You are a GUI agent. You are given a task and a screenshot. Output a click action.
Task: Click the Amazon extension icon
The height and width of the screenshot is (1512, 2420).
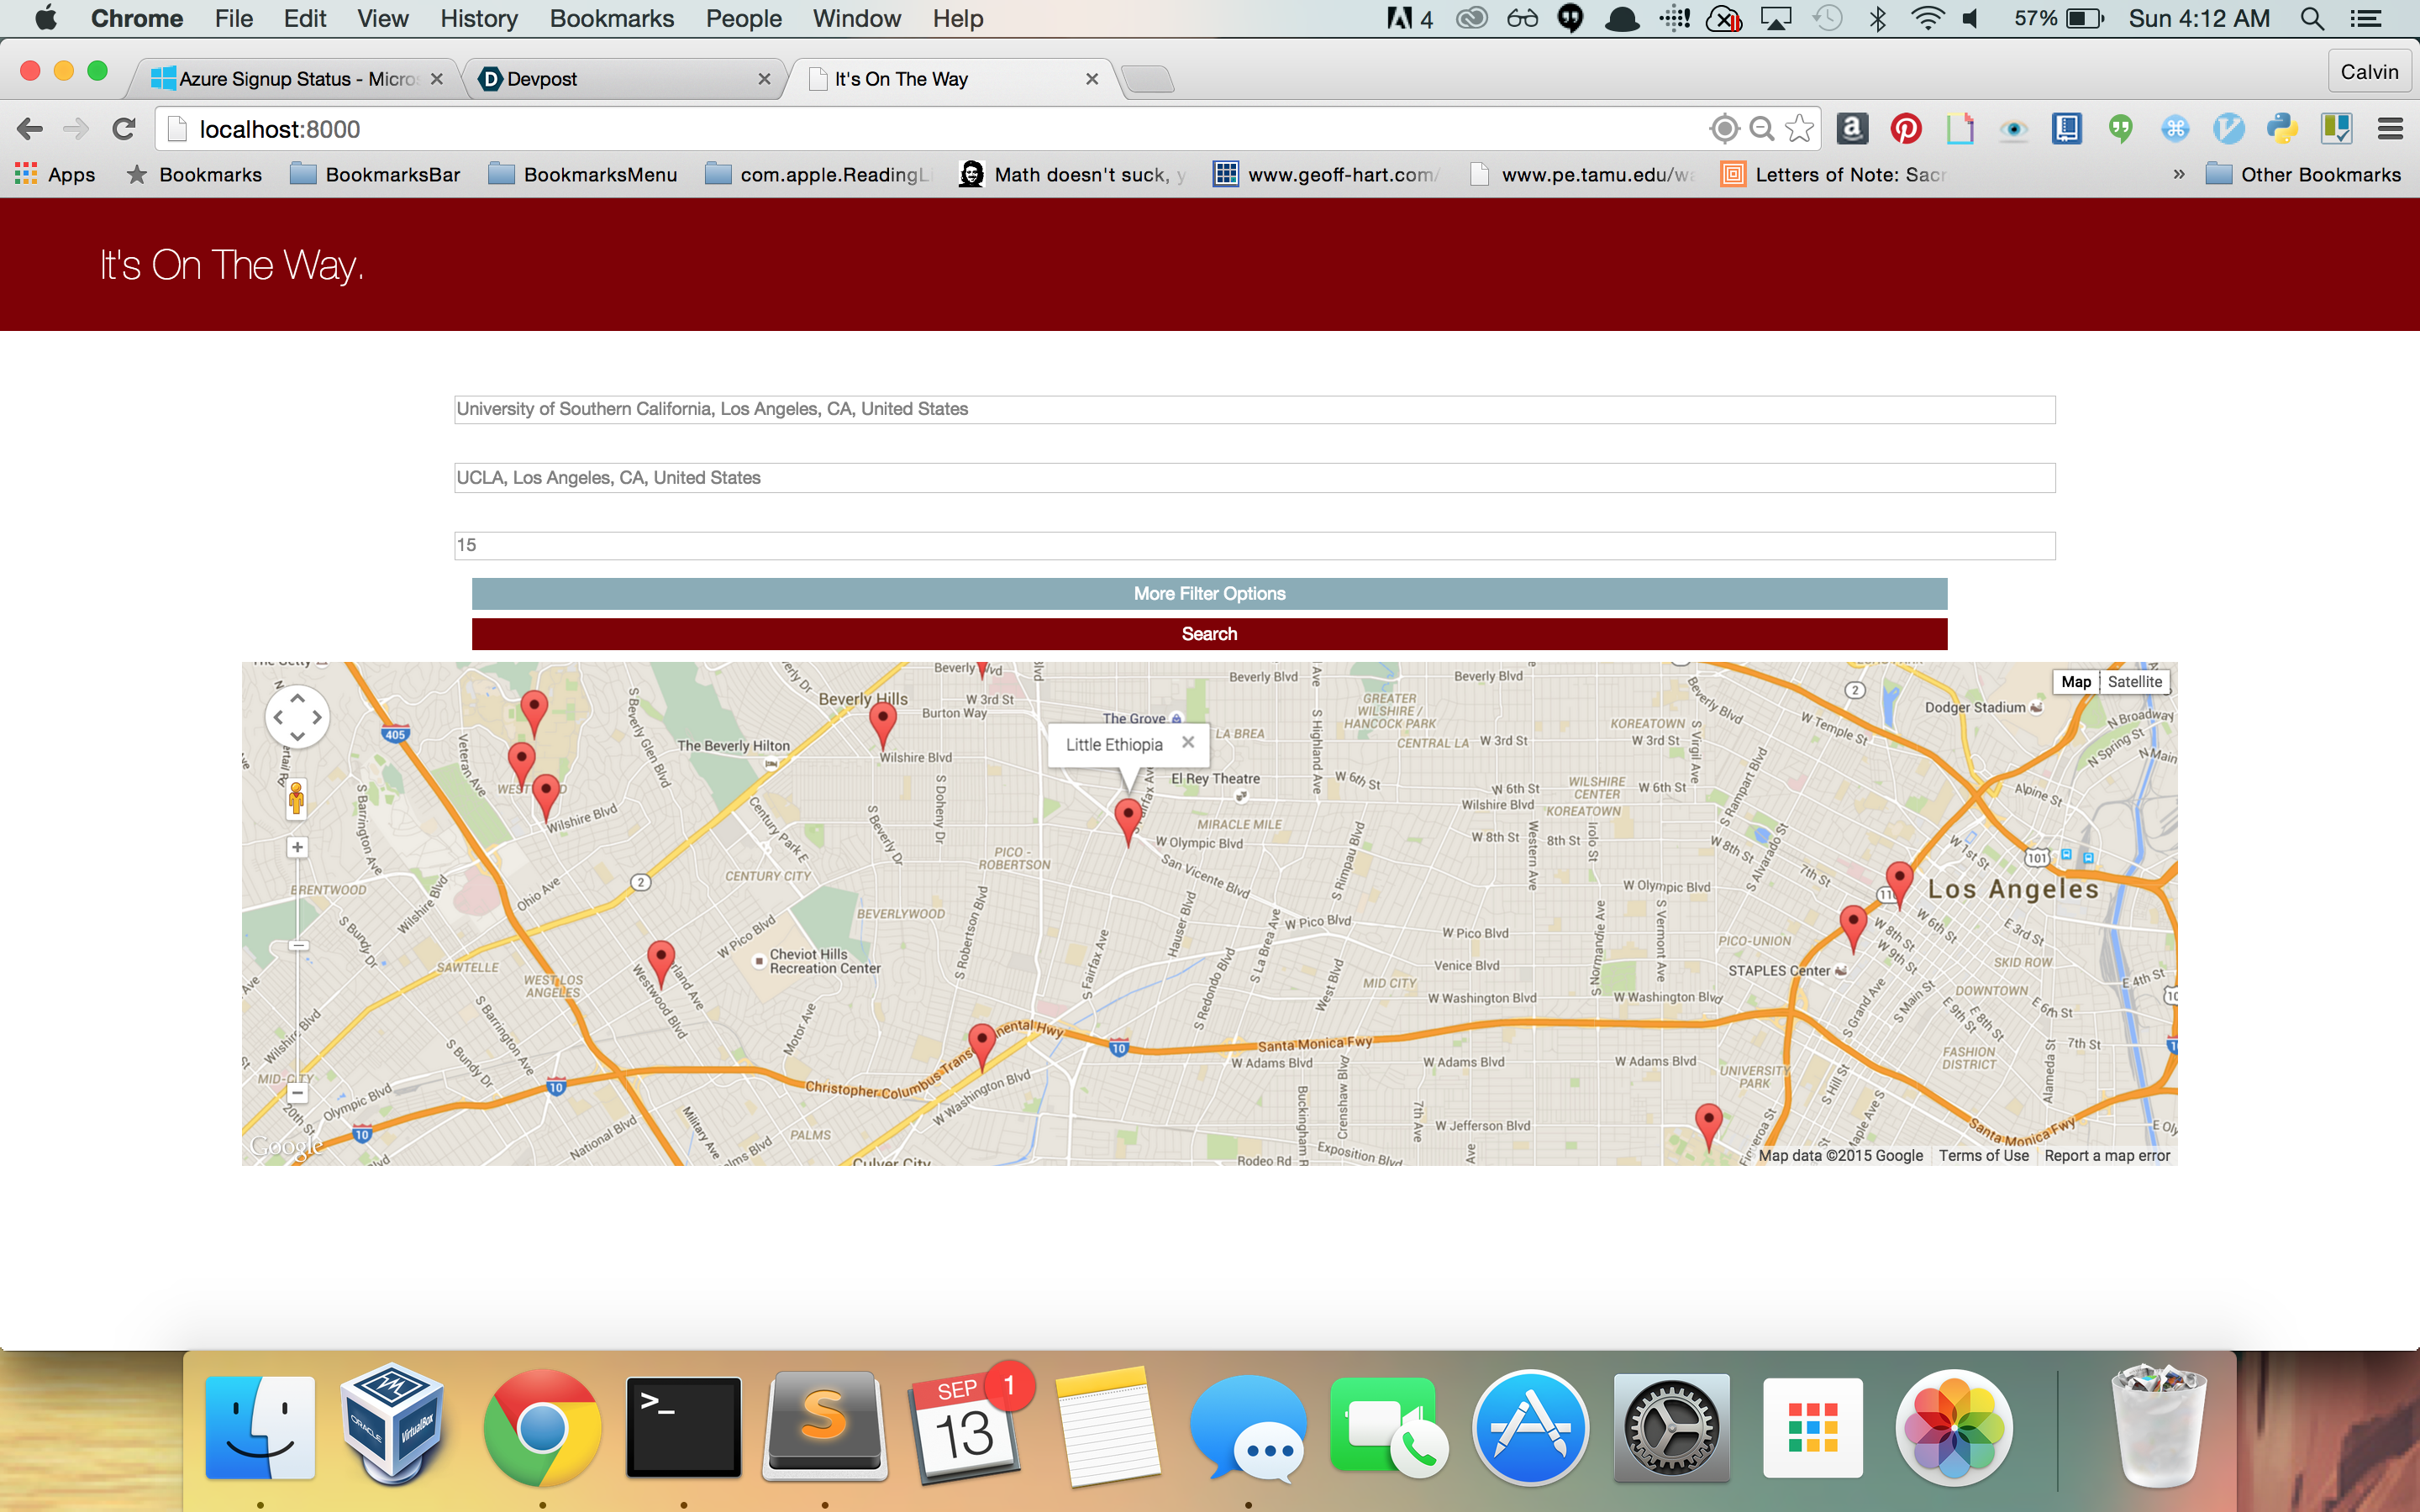tap(1851, 129)
